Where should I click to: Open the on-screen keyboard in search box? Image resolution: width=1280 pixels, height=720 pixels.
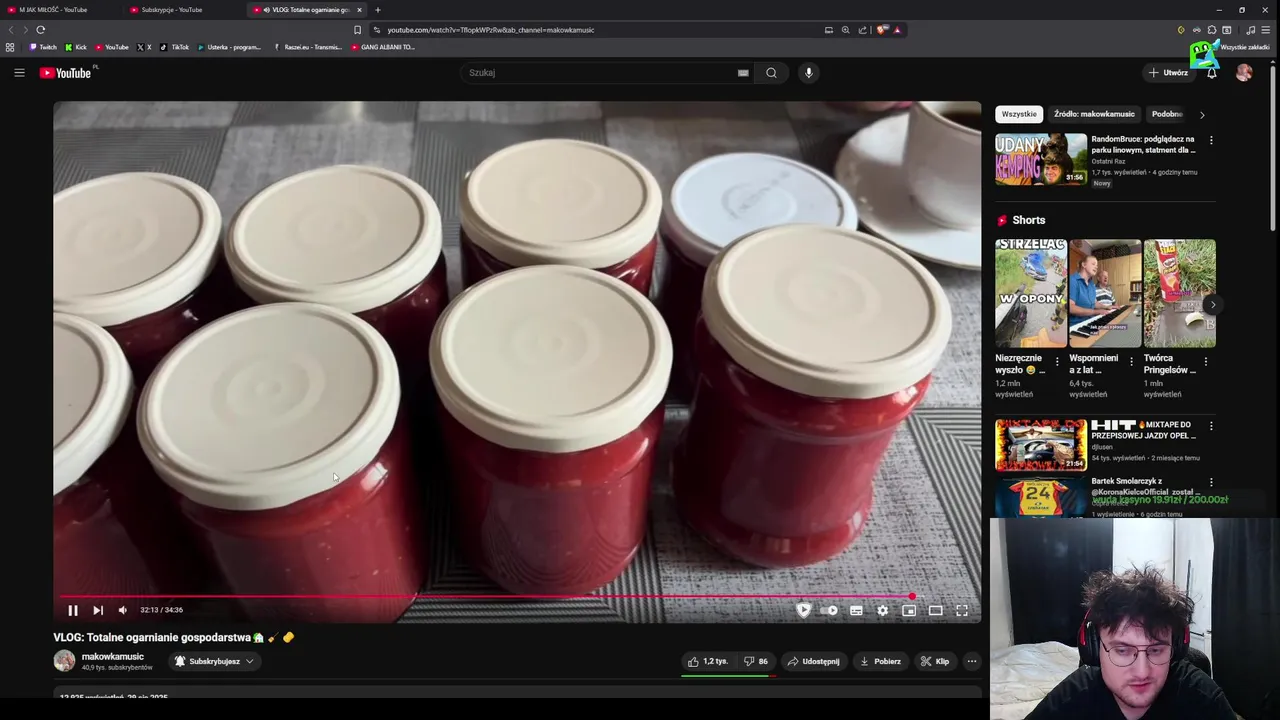tap(743, 72)
